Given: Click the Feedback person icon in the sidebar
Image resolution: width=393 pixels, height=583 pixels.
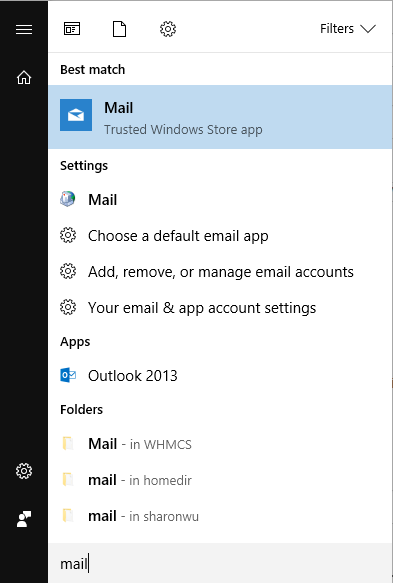Looking at the screenshot, I should (24, 519).
